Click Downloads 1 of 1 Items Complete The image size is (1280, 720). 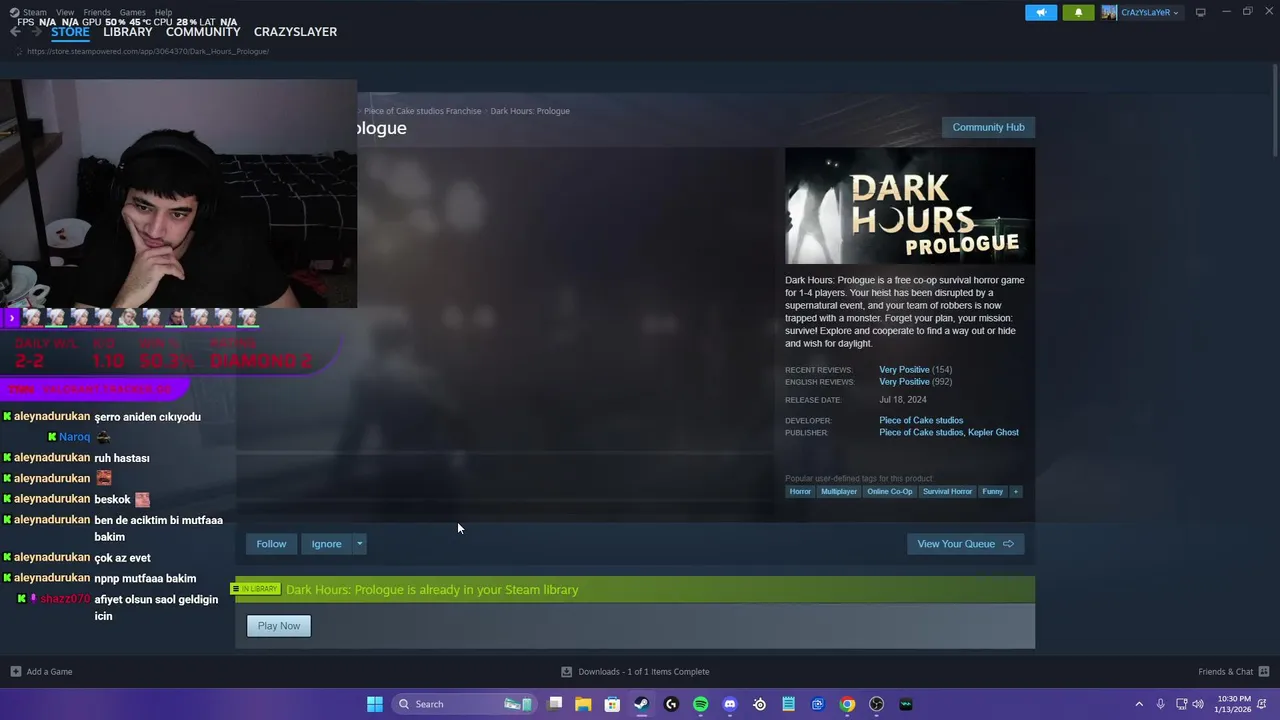click(x=644, y=672)
